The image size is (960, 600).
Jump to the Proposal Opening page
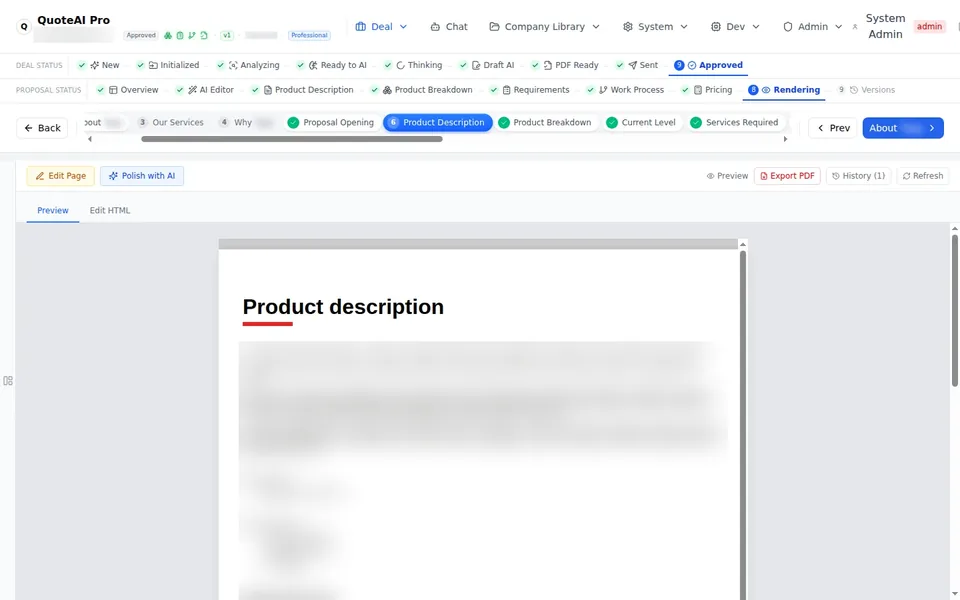(331, 122)
